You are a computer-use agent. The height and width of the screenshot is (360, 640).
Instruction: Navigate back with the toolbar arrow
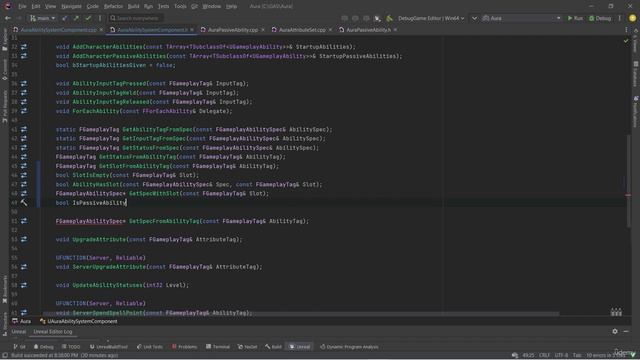click(8, 18)
